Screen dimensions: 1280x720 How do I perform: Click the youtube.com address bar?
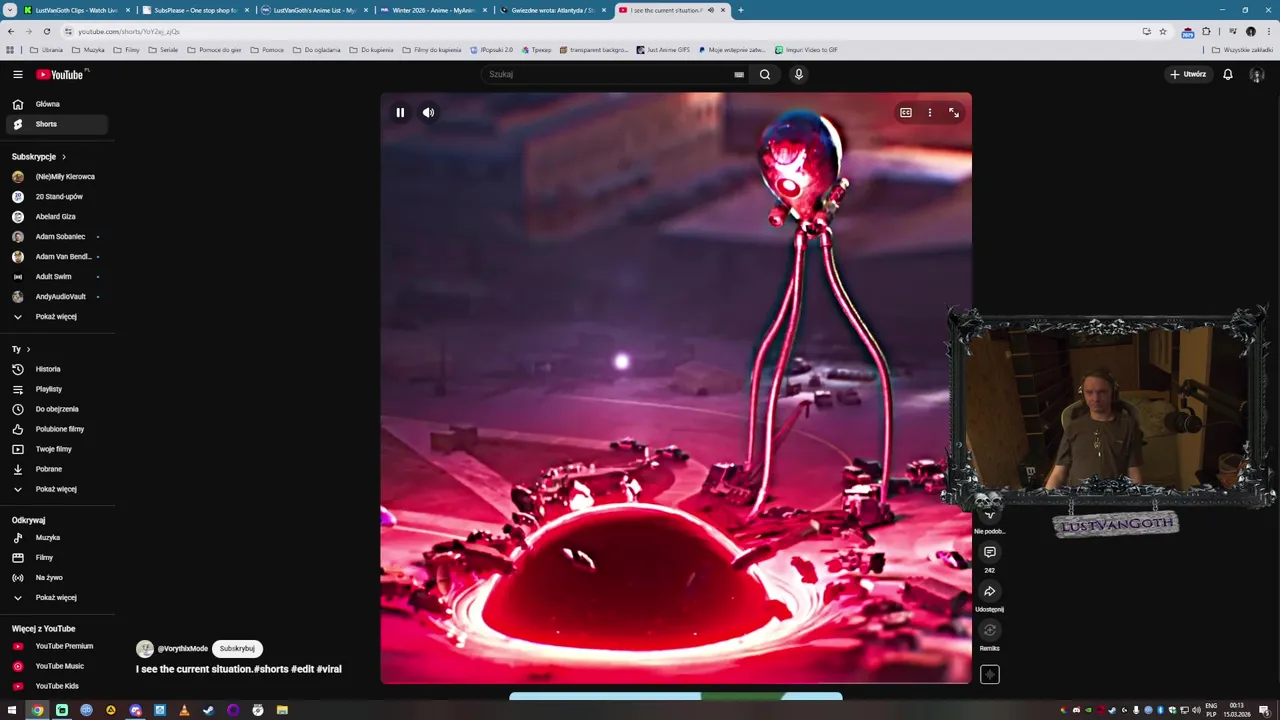[x=600, y=31]
